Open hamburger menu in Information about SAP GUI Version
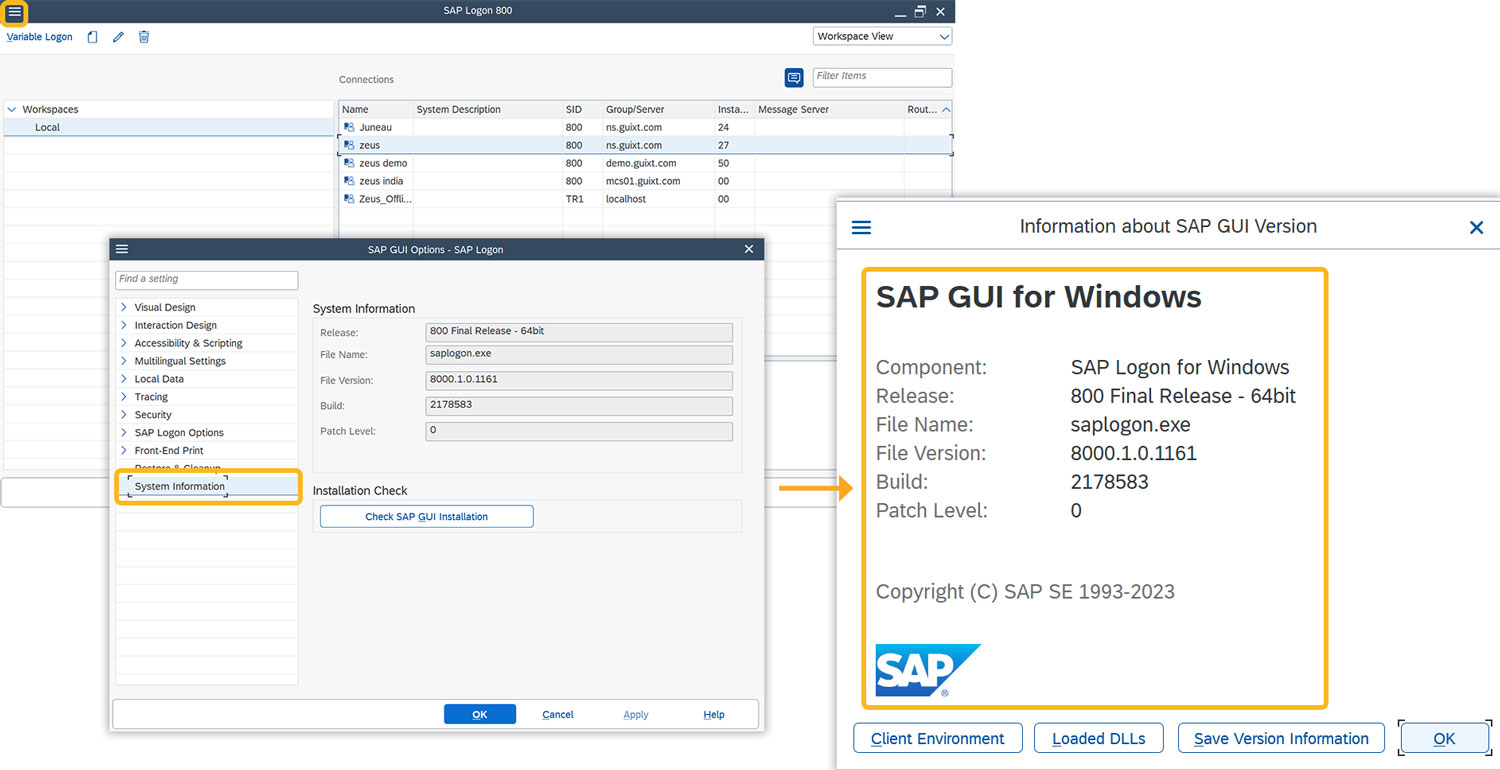This screenshot has width=1500, height=770. tap(861, 227)
